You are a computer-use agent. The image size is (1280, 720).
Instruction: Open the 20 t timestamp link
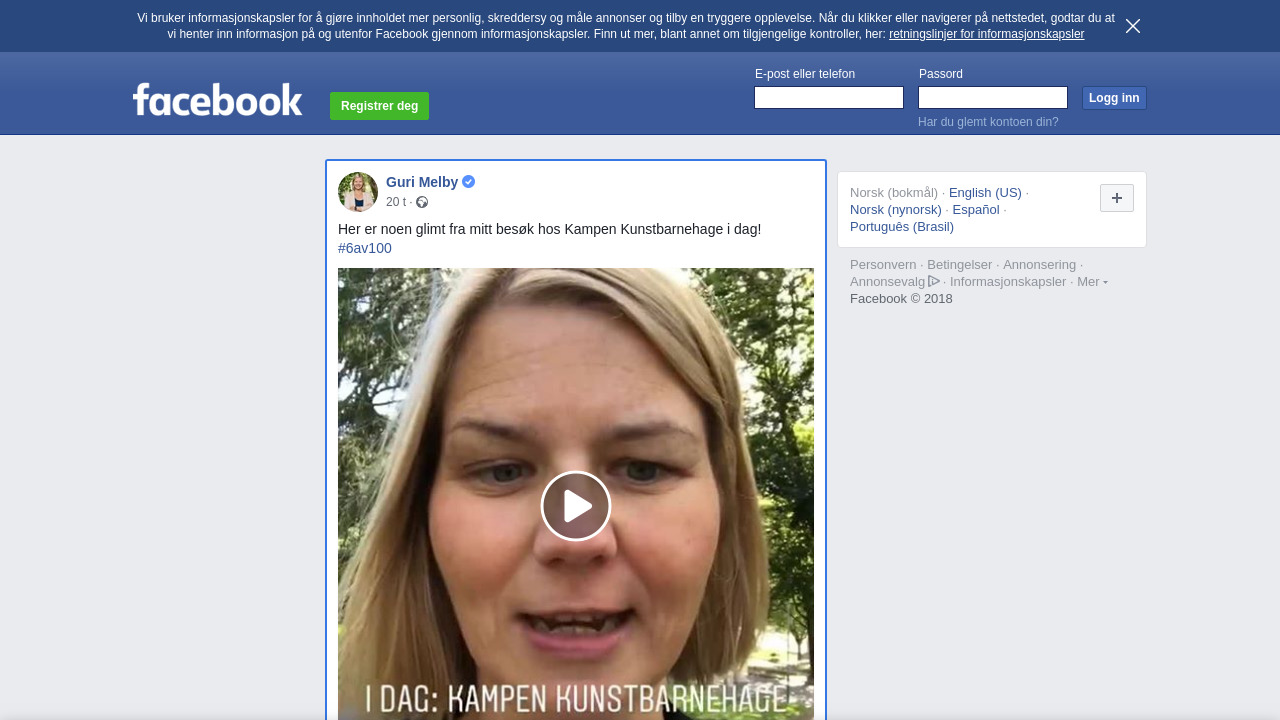[396, 202]
